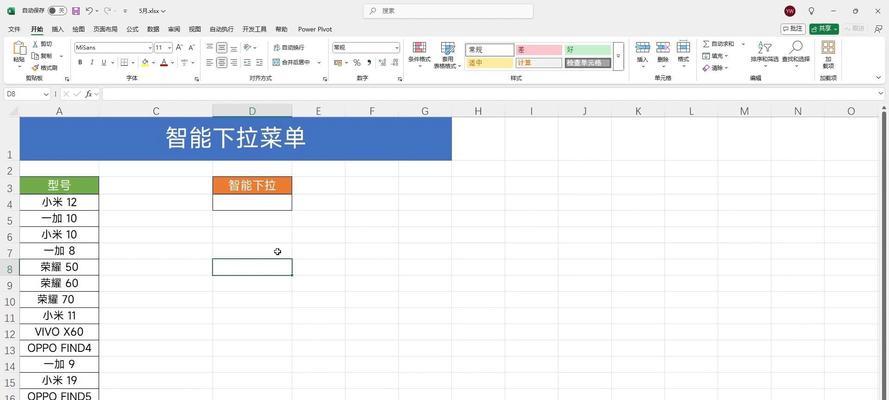This screenshot has width=889, height=400.
Task: Toggle align left
Action: click(210, 62)
